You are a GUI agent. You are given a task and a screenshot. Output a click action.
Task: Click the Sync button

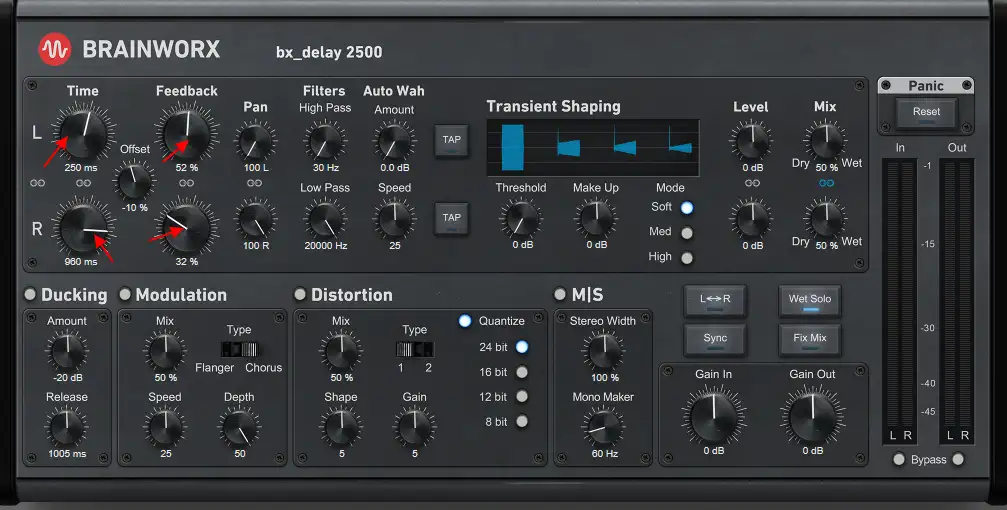point(715,340)
